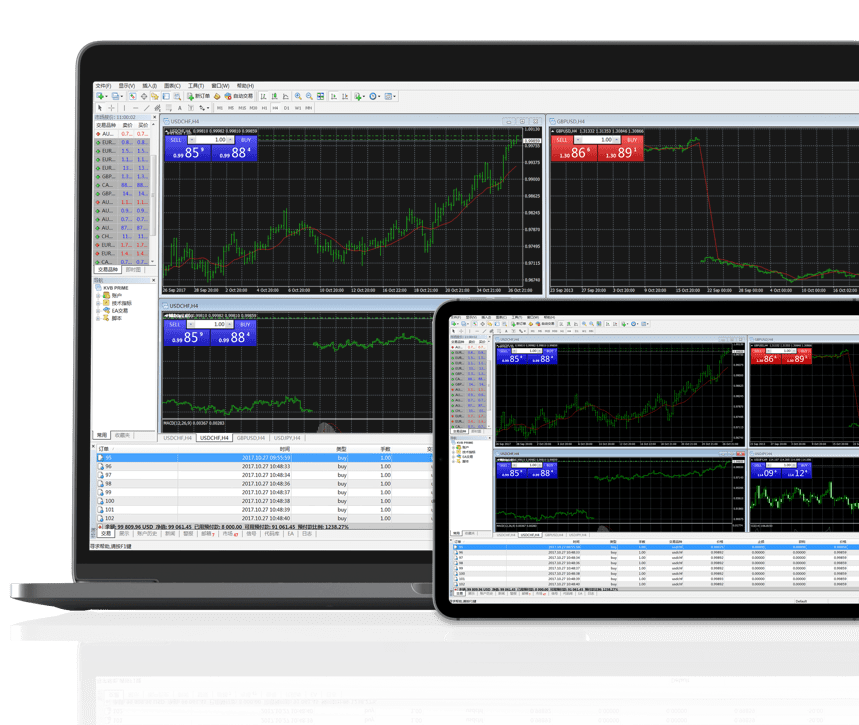Select the crosshair tool in drawing toolbar
The image size is (859, 725).
coord(111,108)
